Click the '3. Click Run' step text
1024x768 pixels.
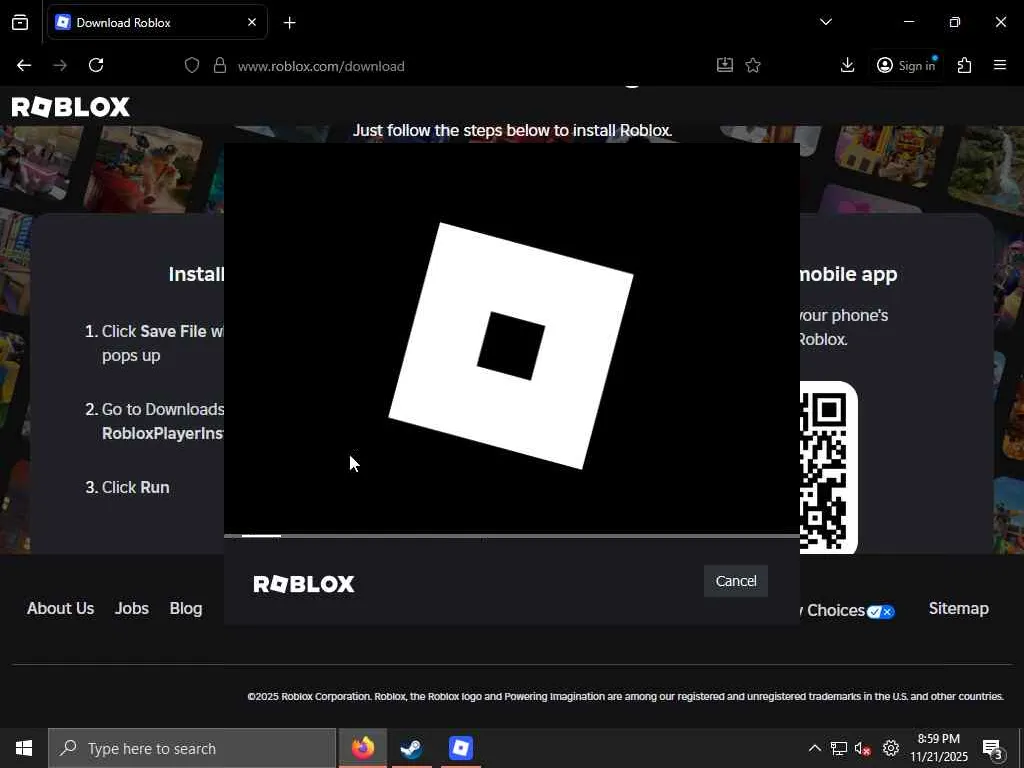pyautogui.click(x=127, y=487)
